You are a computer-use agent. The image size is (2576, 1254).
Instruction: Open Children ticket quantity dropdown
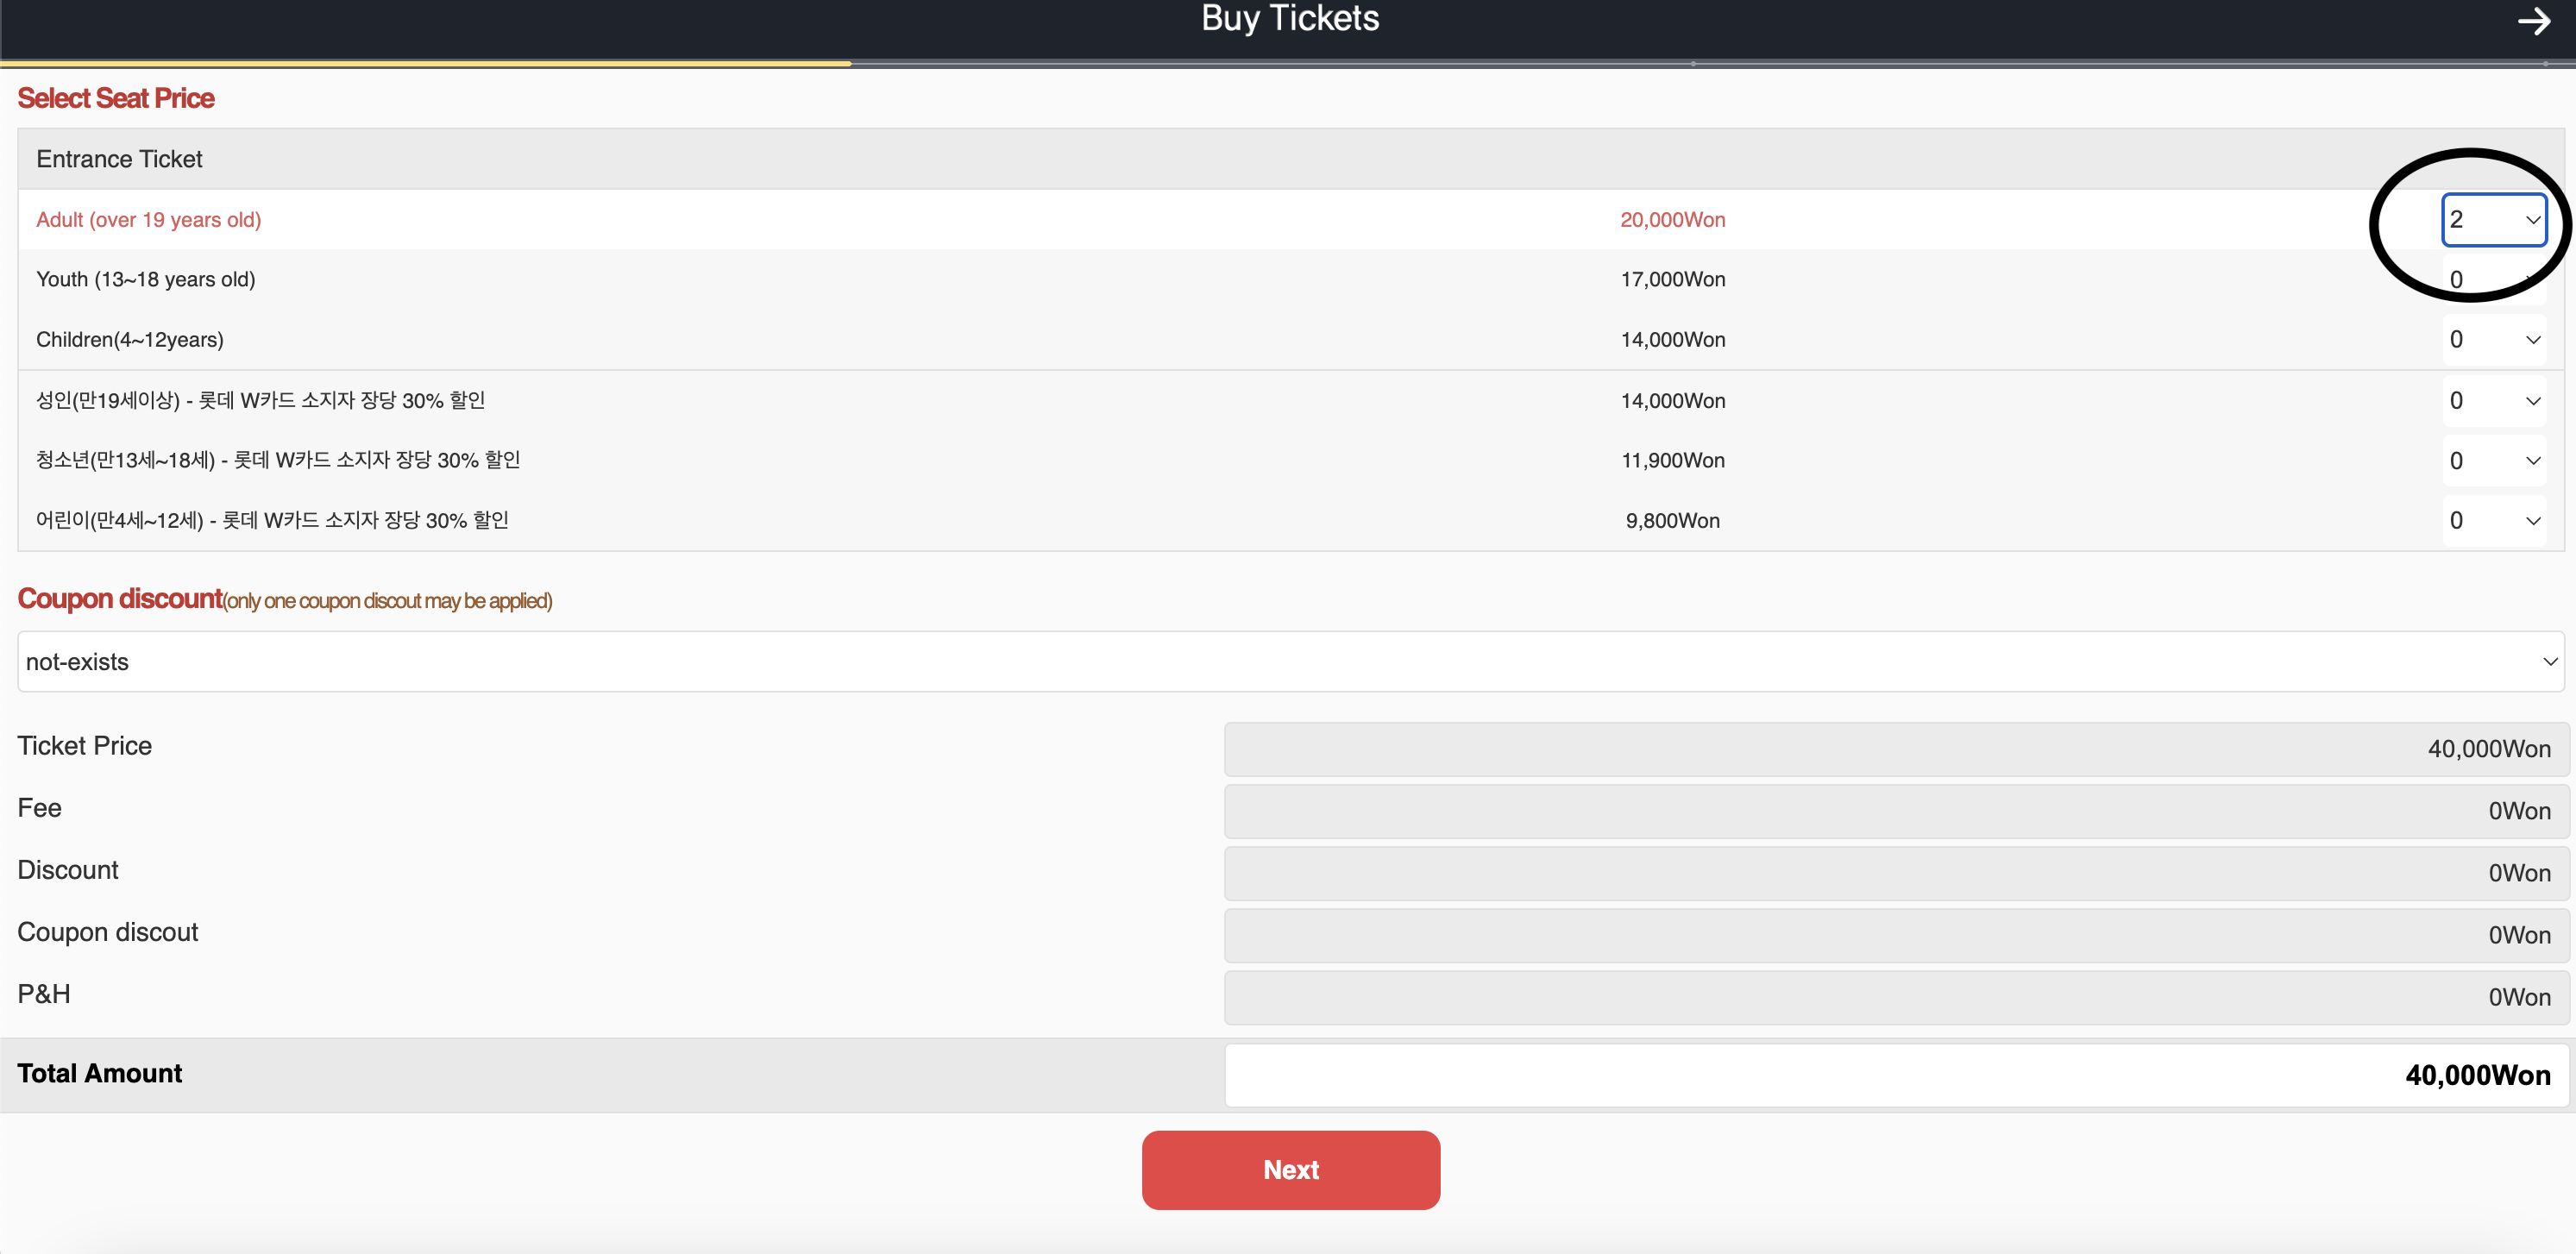pos(2494,340)
